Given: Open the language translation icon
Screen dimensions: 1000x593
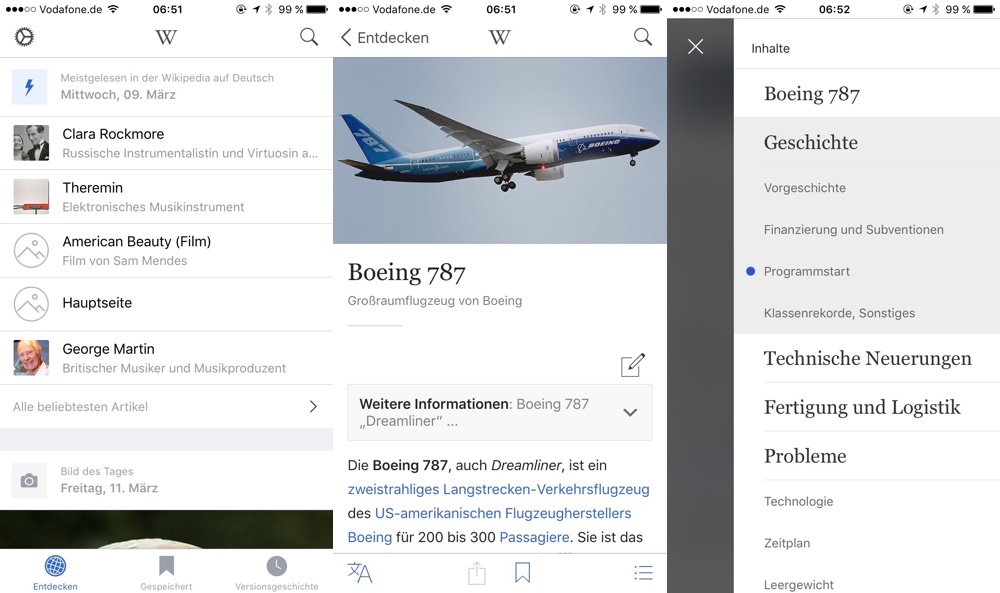Looking at the screenshot, I should [x=360, y=573].
